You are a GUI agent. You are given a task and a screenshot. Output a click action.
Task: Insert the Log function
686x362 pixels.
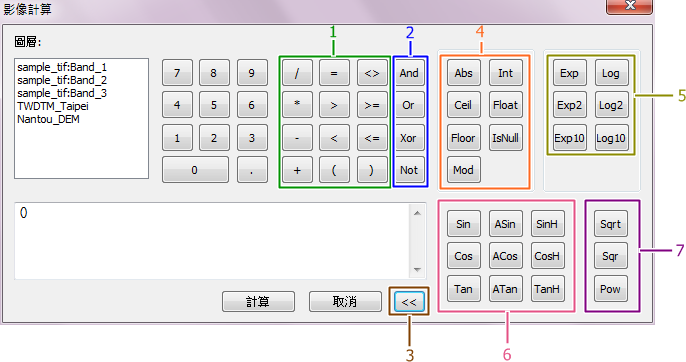click(611, 73)
